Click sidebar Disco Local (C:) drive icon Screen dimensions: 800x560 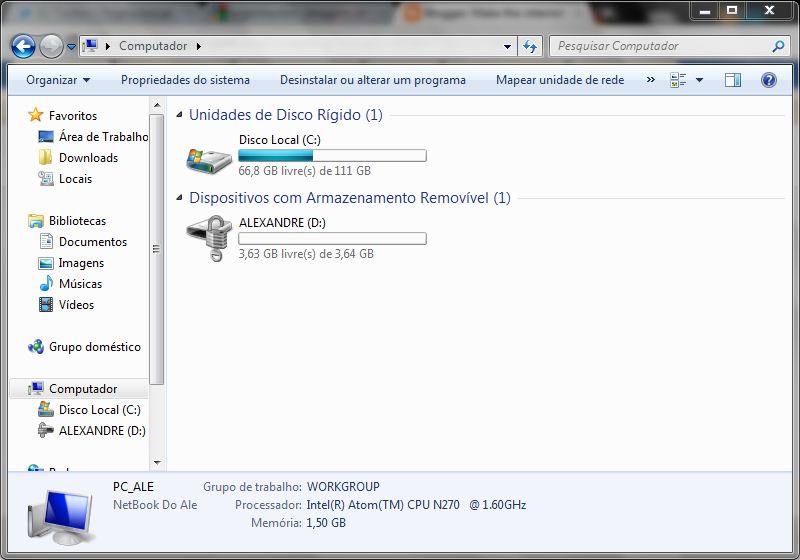tap(46, 409)
